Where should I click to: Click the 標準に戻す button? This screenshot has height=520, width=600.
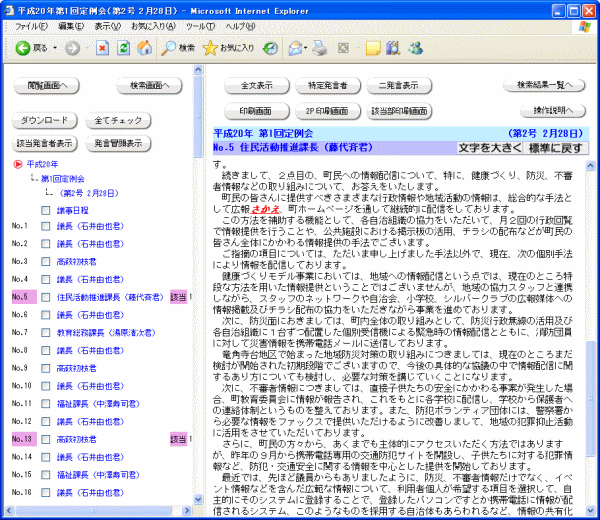point(556,148)
